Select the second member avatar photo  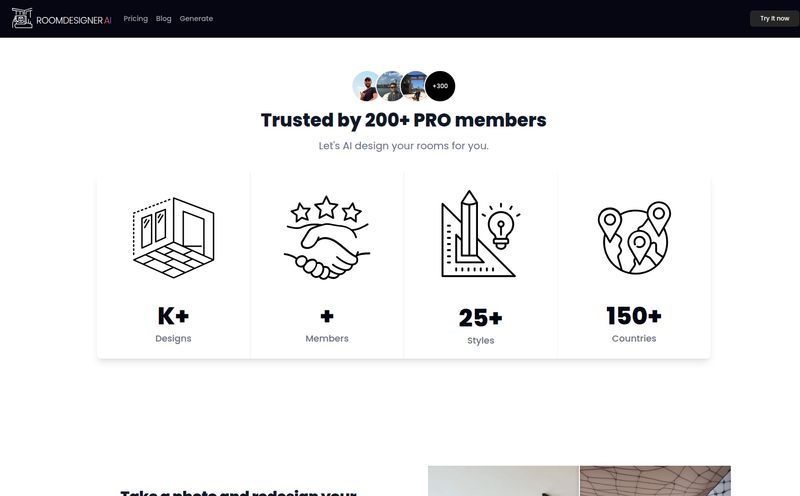pos(390,86)
